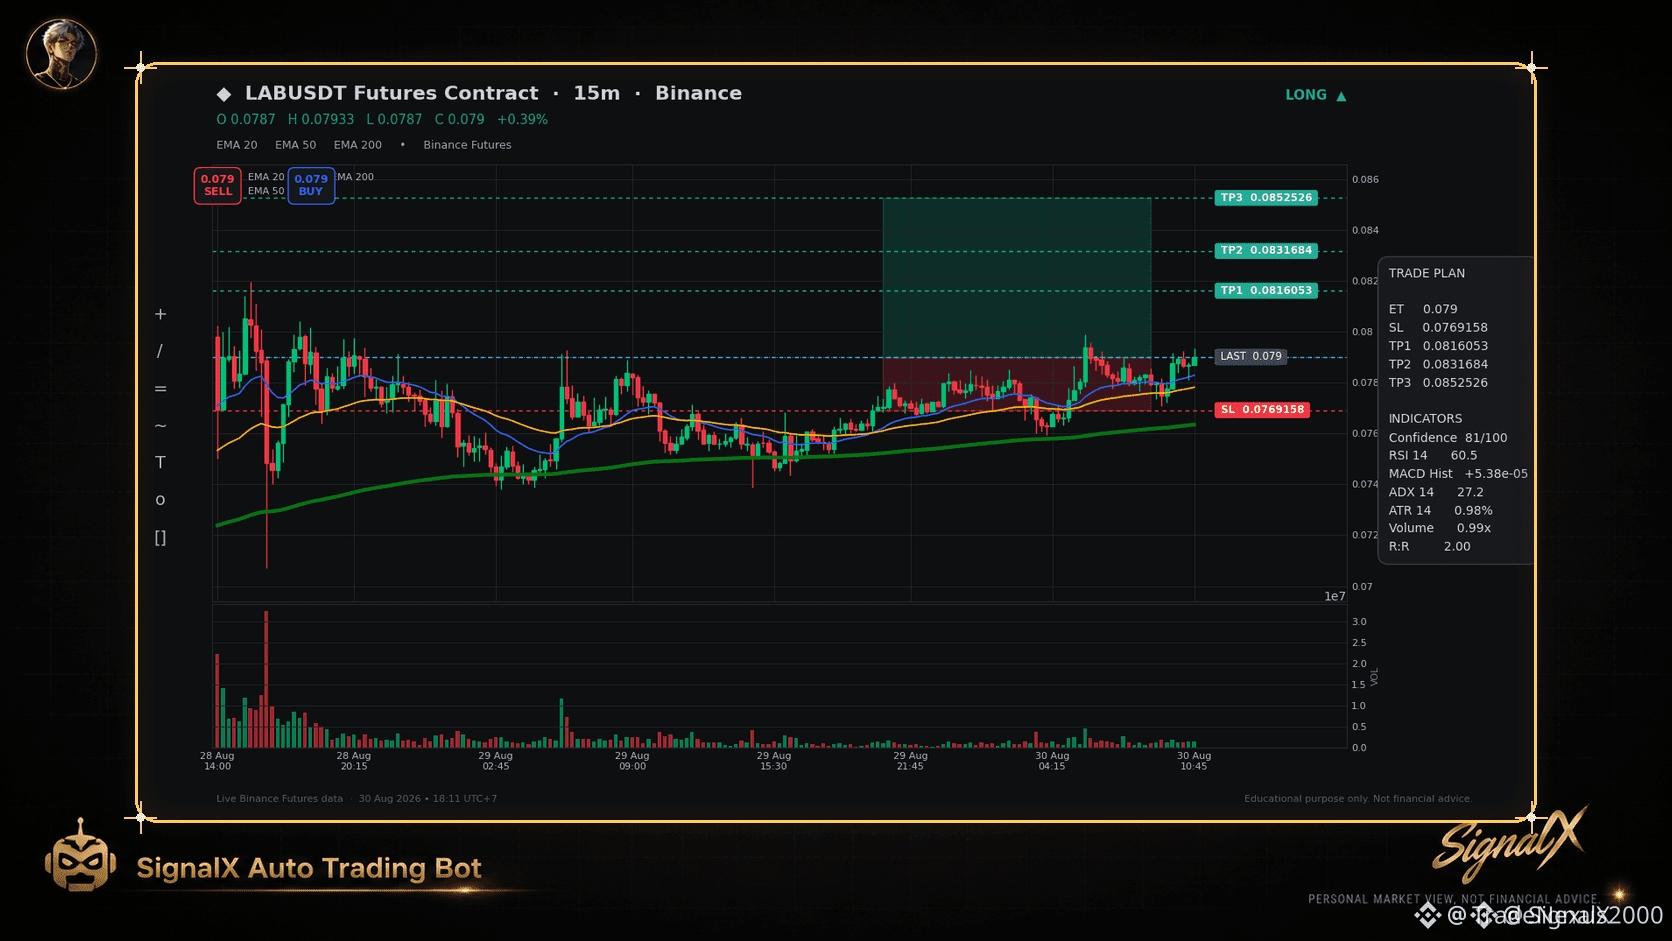Click the TP2 row in Trade Plan panel
Image resolution: width=1672 pixels, height=941 pixels.
[1438, 364]
